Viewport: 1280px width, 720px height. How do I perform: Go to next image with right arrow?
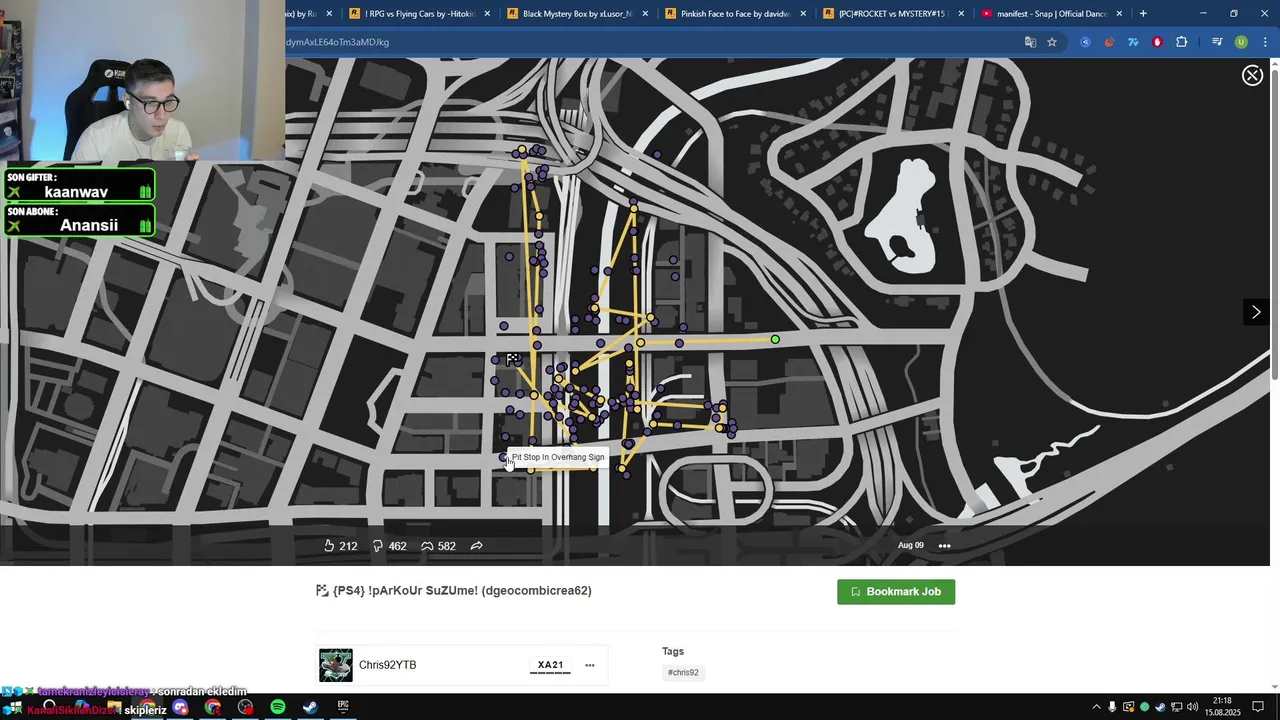point(1256,312)
